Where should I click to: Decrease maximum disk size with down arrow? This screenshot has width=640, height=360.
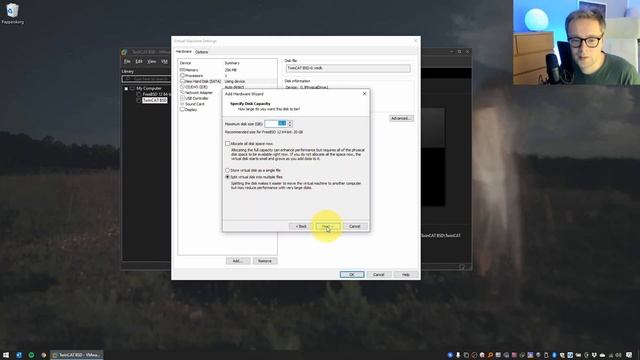click(290, 125)
